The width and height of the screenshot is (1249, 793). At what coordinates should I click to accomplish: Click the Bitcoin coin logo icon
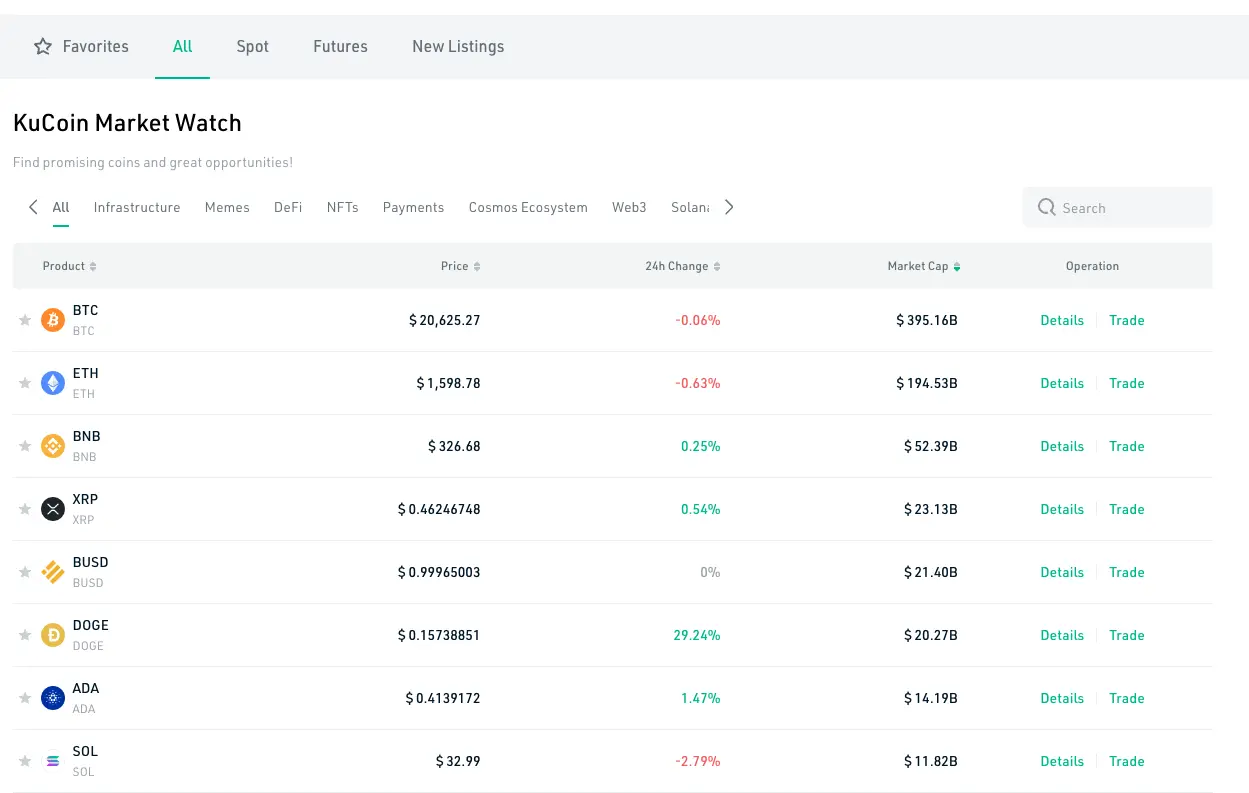[x=53, y=320]
